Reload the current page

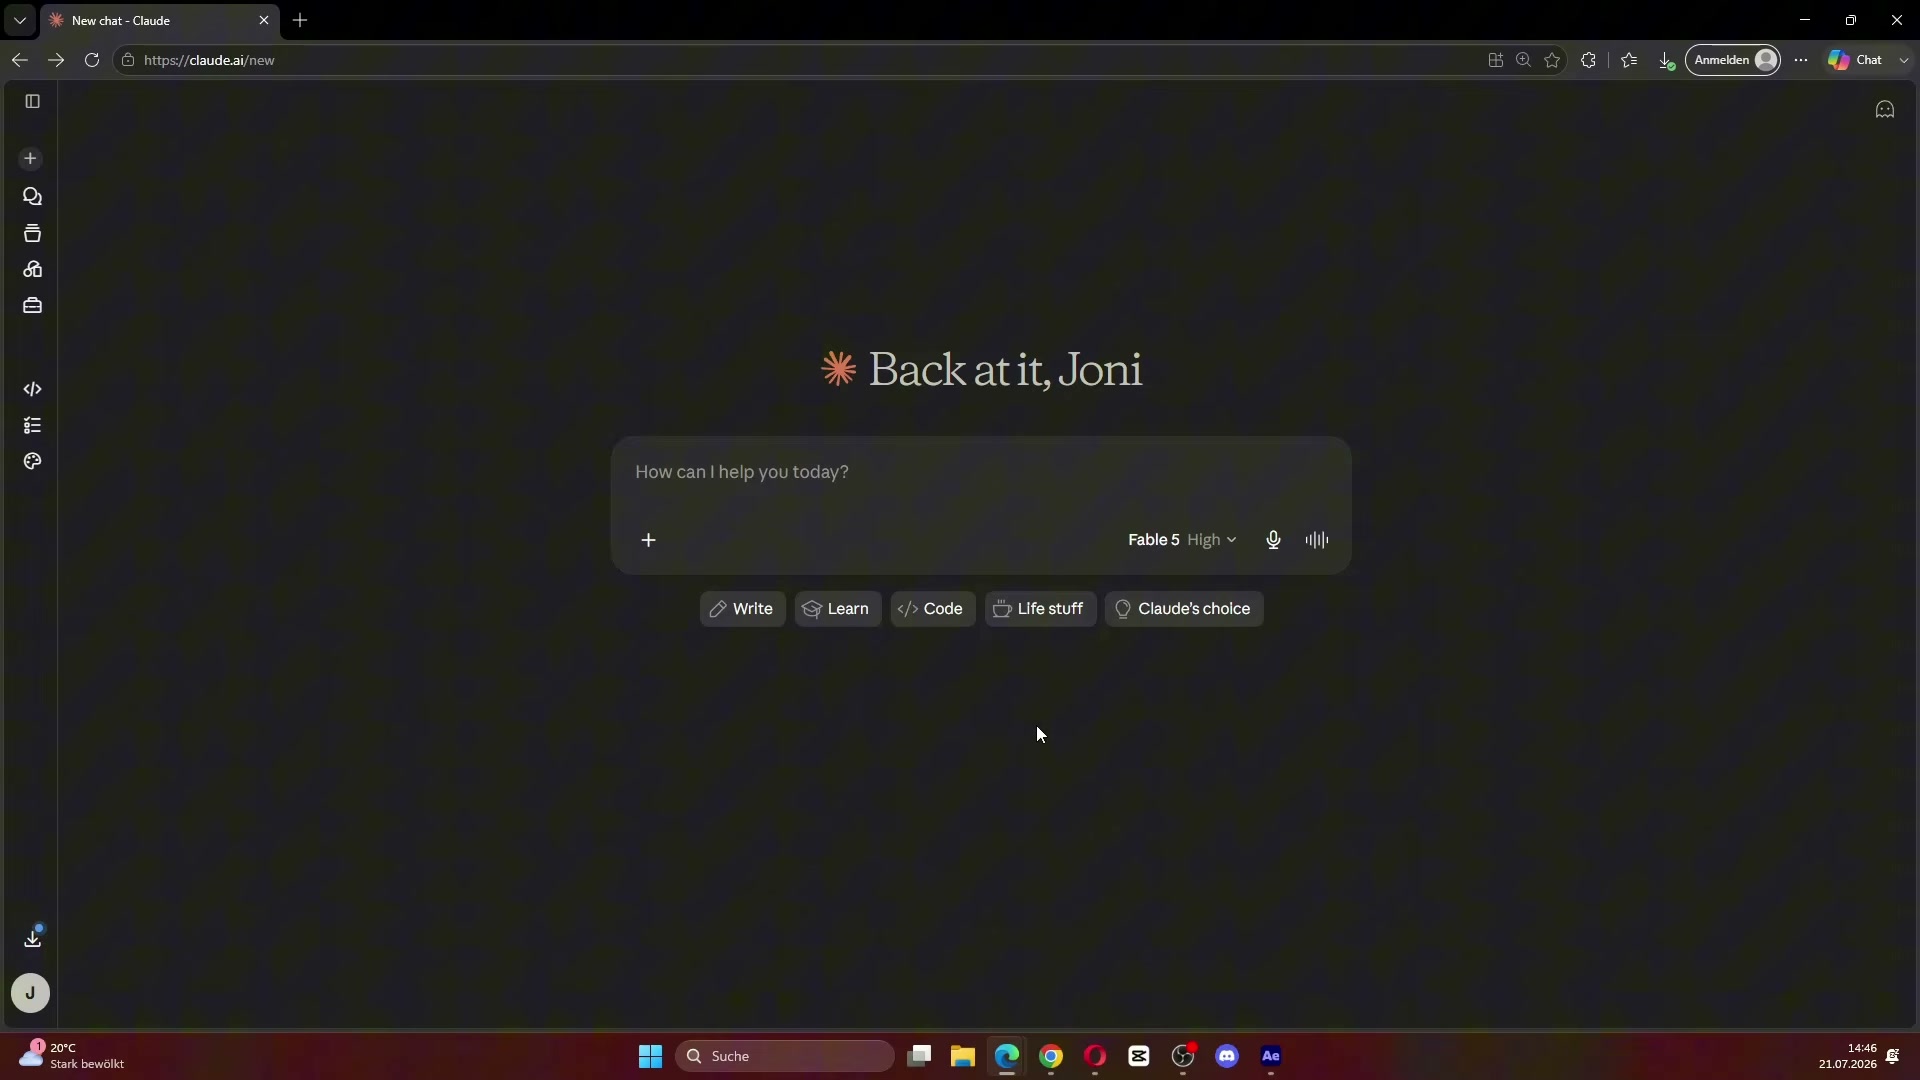(92, 60)
